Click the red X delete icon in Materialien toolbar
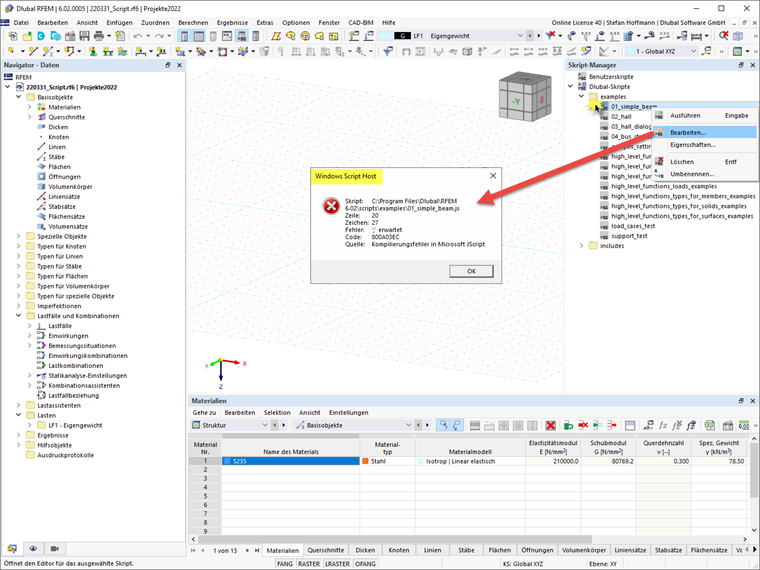This screenshot has height=570, width=760. pos(550,425)
